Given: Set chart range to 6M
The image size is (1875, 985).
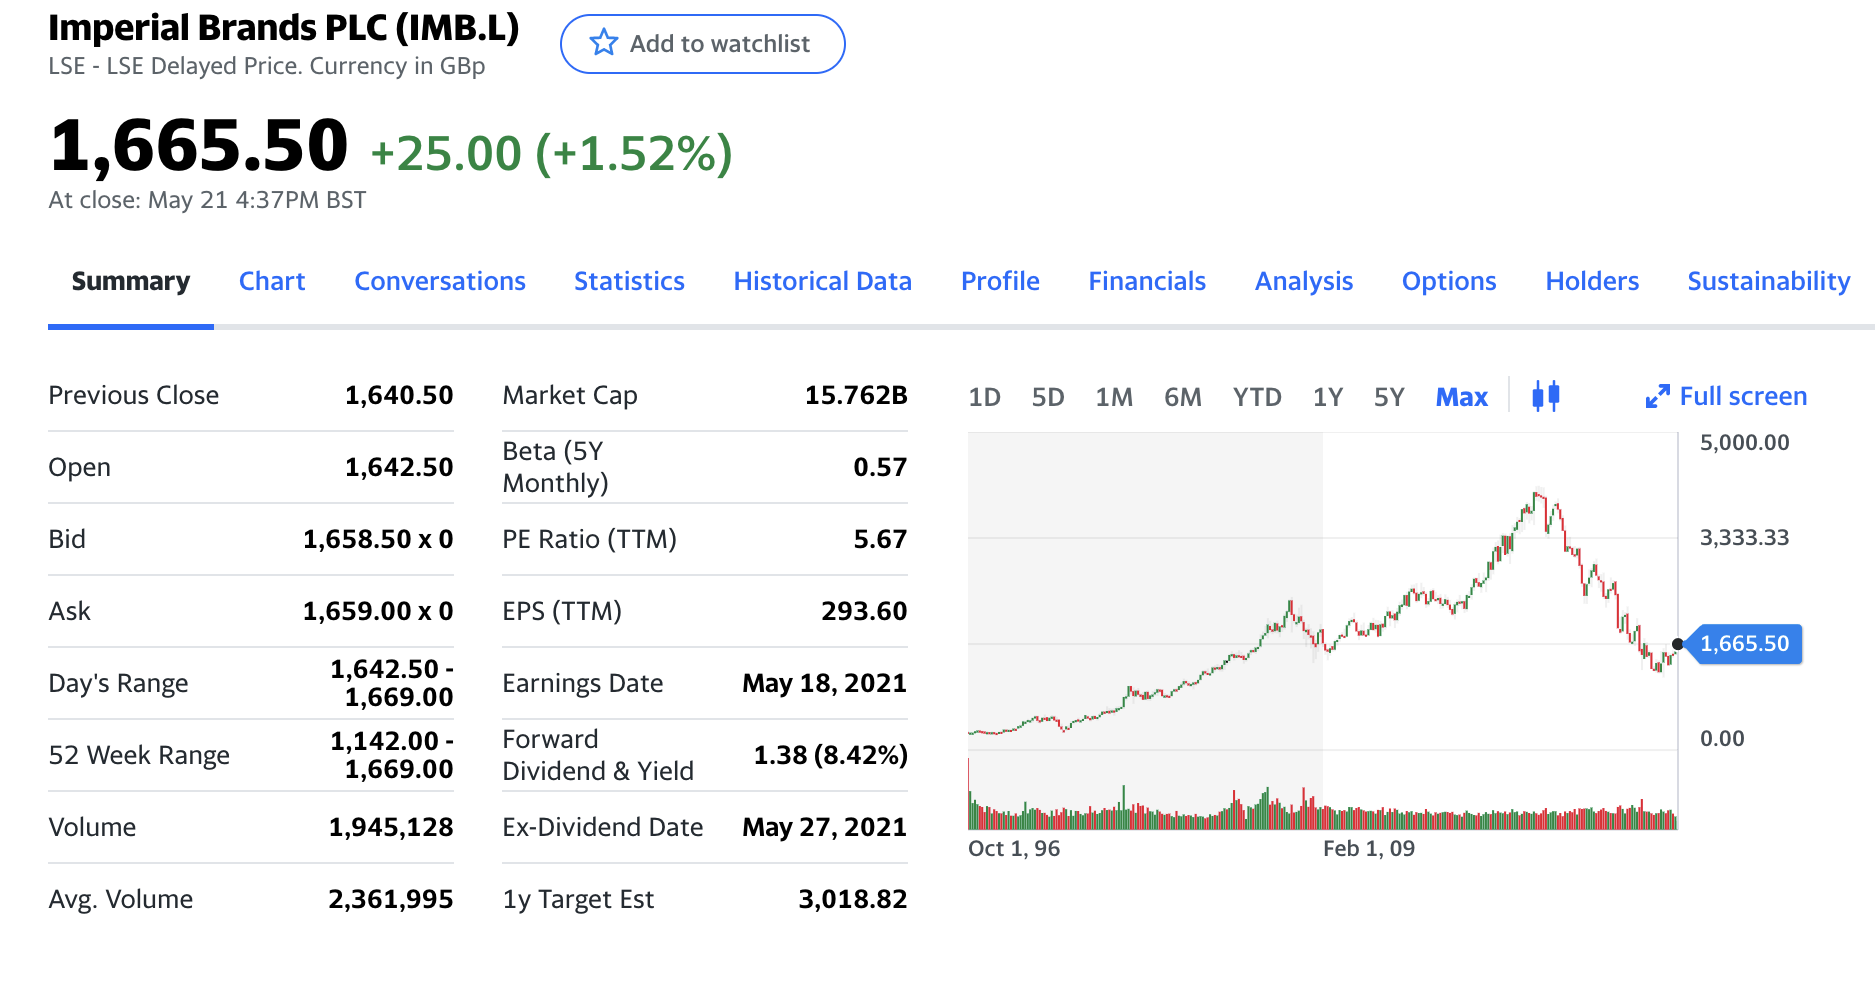Looking at the screenshot, I should [x=1183, y=398].
